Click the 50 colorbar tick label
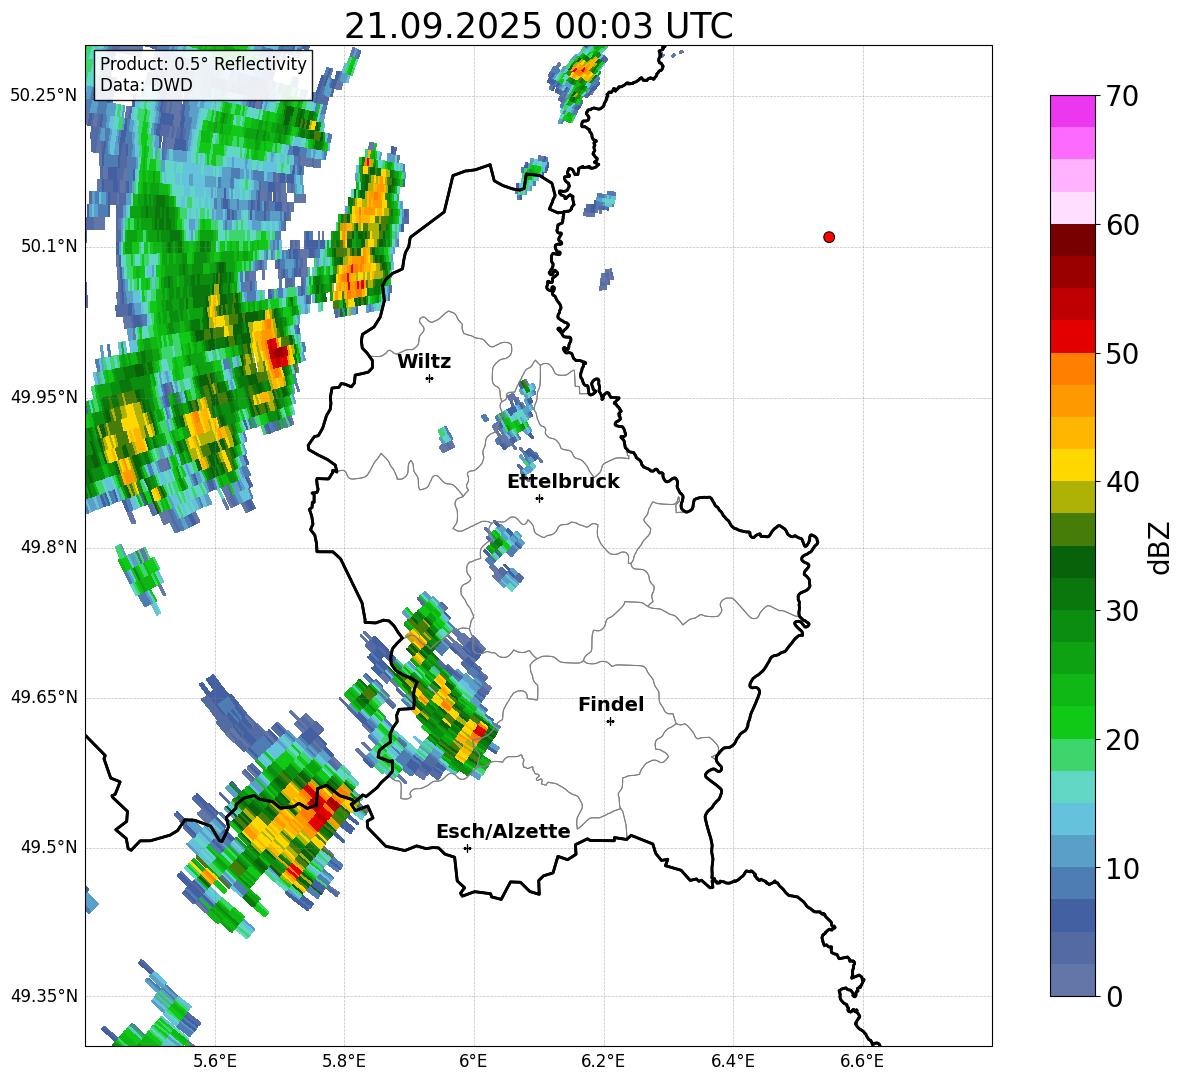Screen dimensions: 1184x1081 click(1122, 354)
